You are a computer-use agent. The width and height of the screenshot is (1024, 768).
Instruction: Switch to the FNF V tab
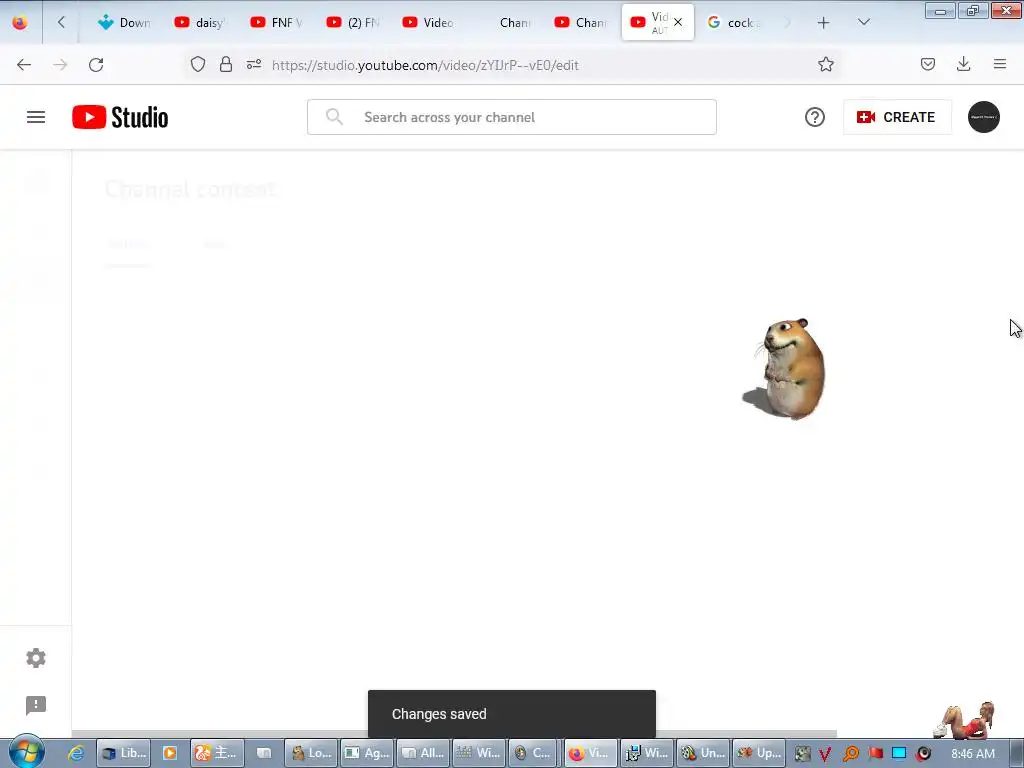[277, 23]
